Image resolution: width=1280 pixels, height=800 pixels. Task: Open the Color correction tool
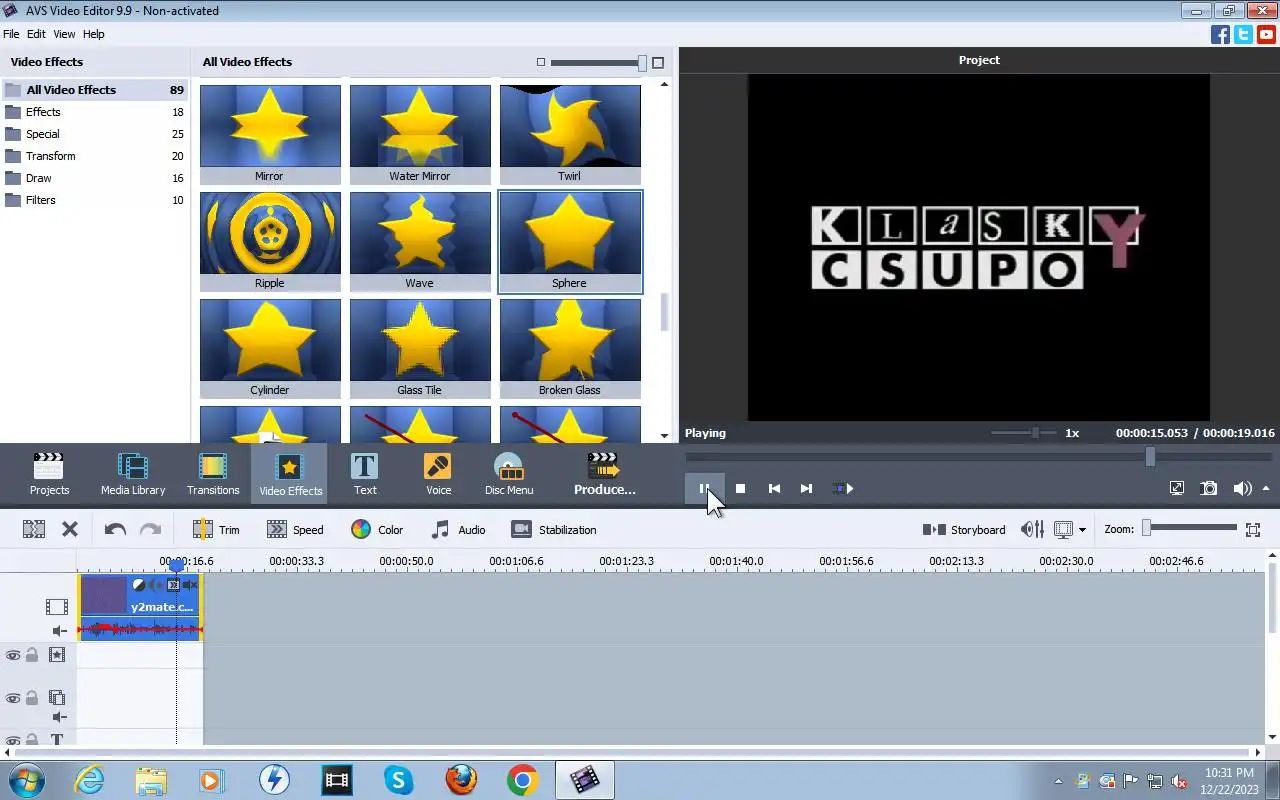pos(377,530)
